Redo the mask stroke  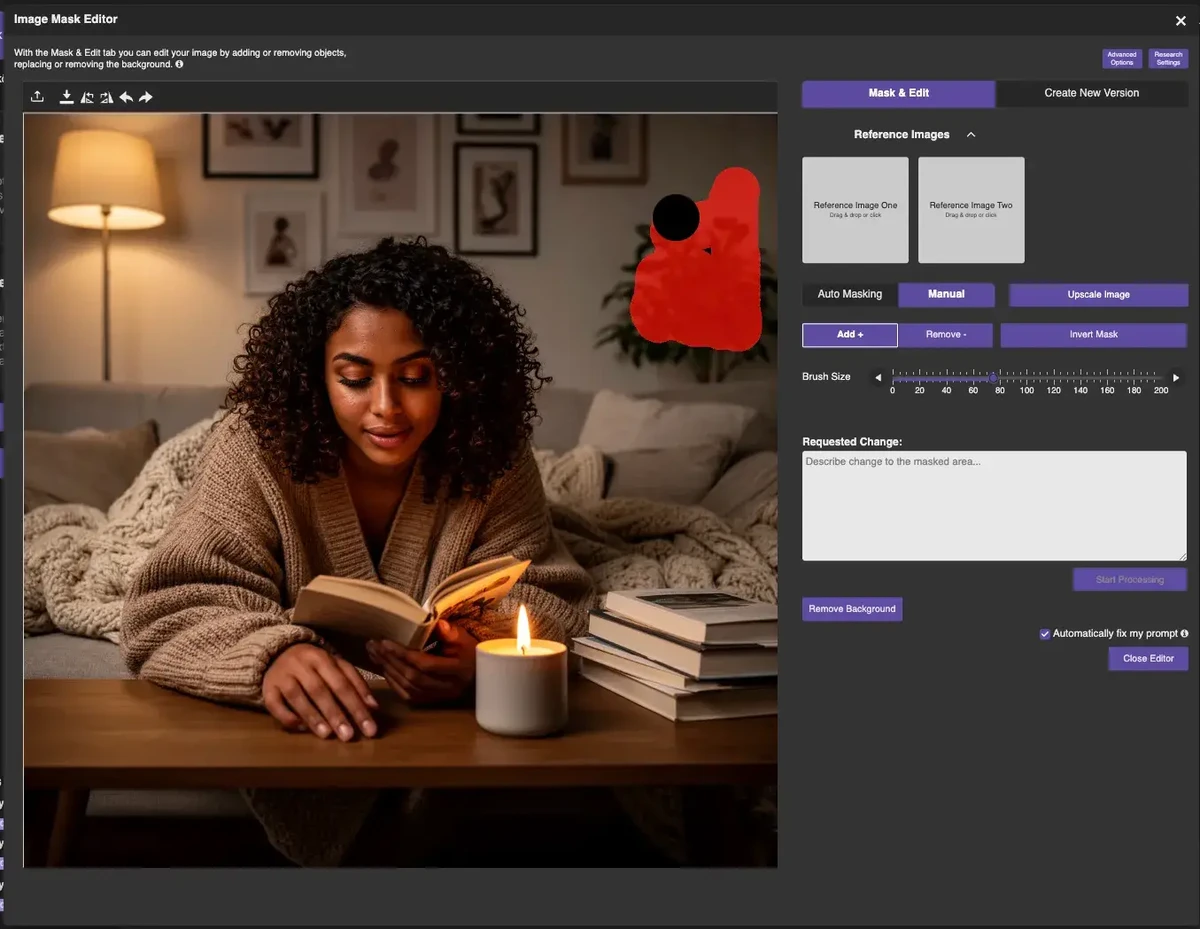coord(146,97)
